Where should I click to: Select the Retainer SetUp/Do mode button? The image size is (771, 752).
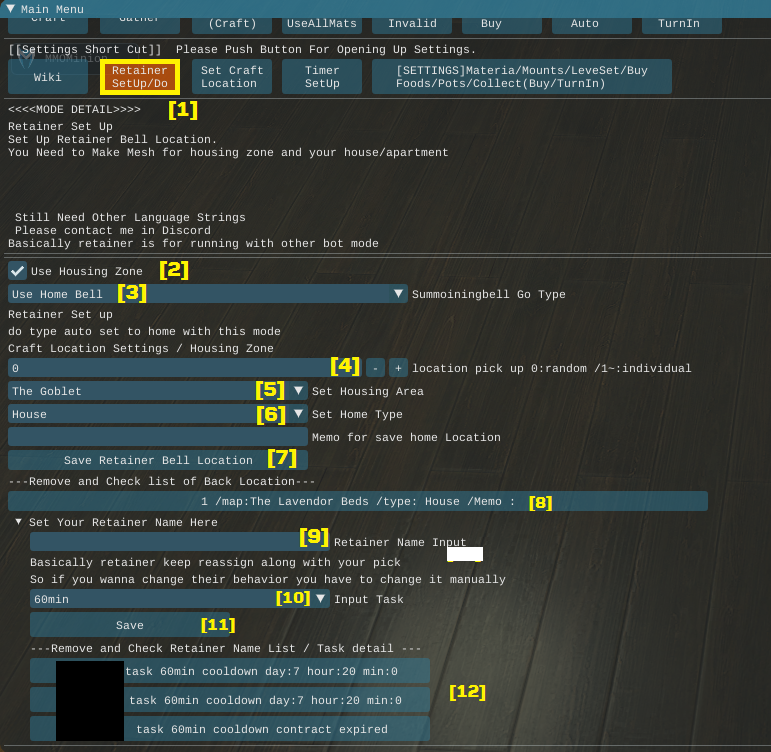pos(140,77)
